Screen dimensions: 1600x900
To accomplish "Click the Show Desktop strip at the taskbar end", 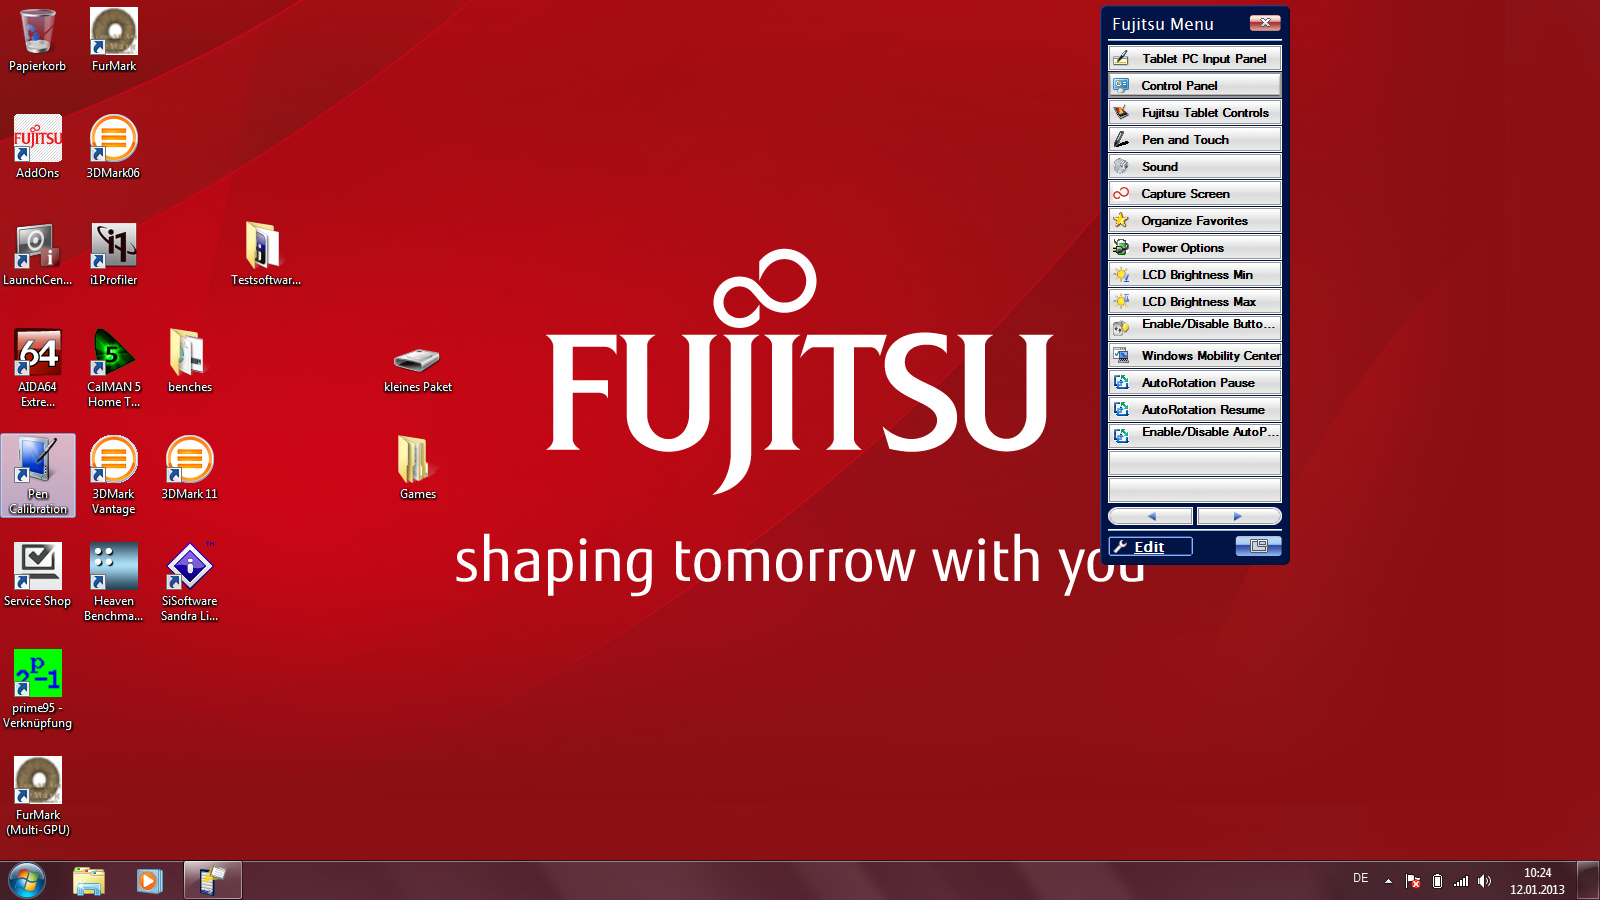I will pos(1589,881).
